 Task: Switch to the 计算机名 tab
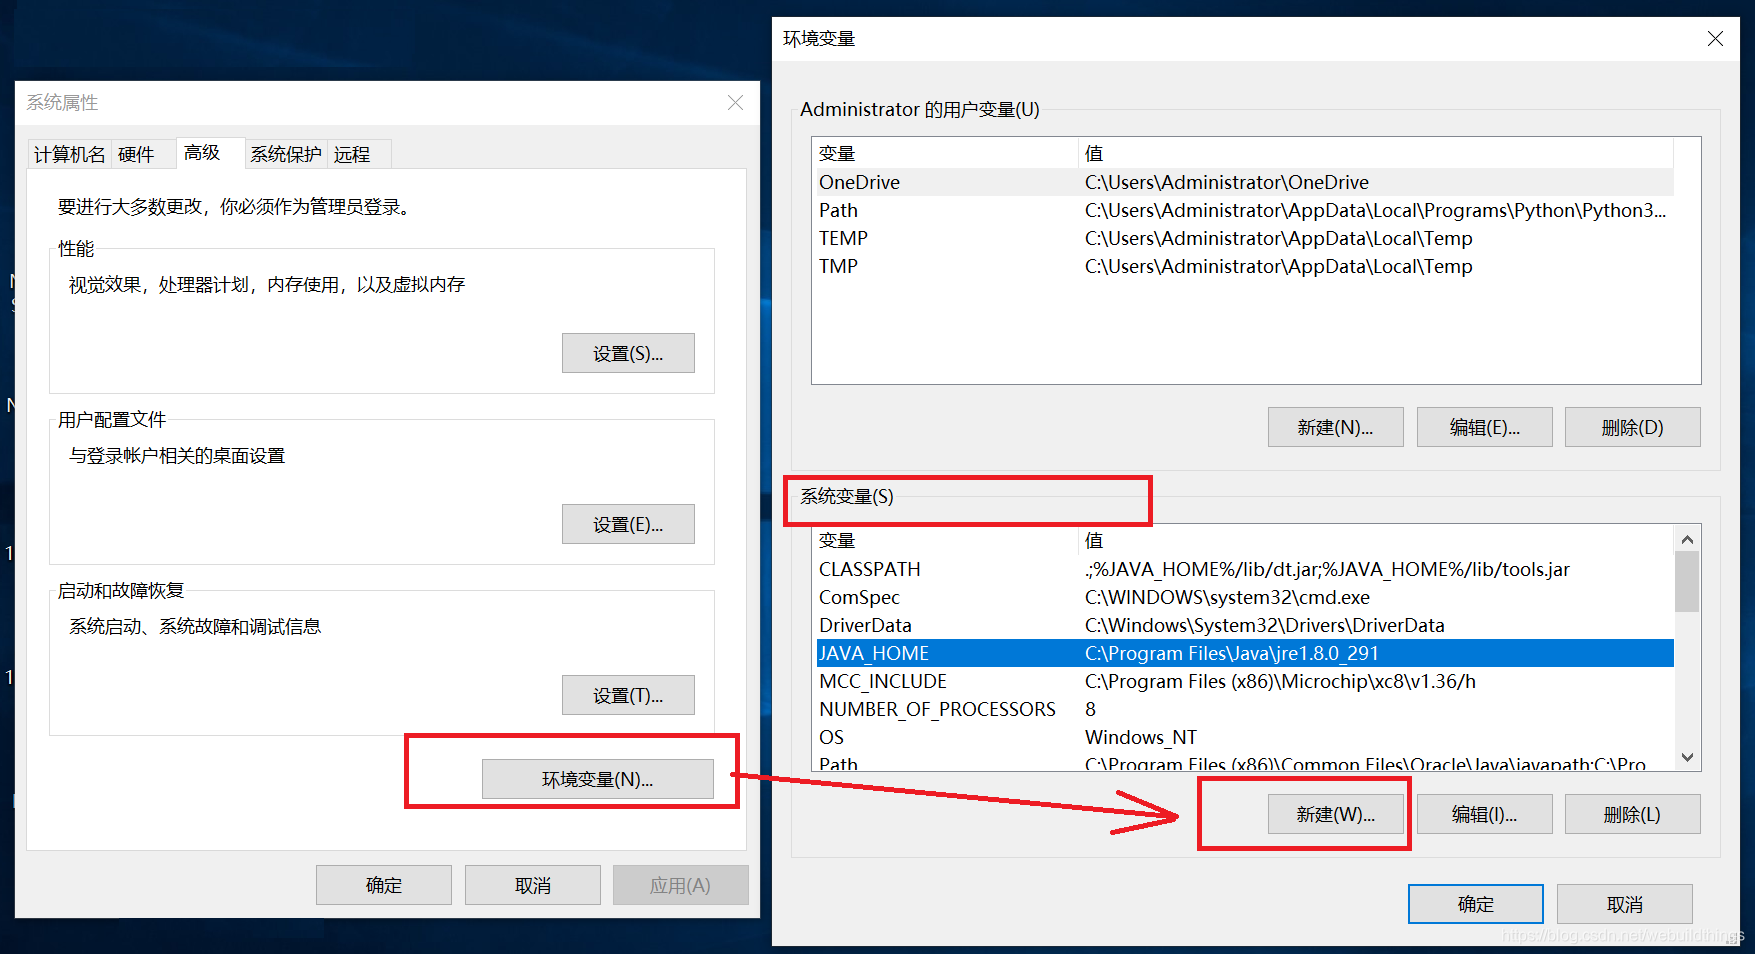tap(69, 154)
